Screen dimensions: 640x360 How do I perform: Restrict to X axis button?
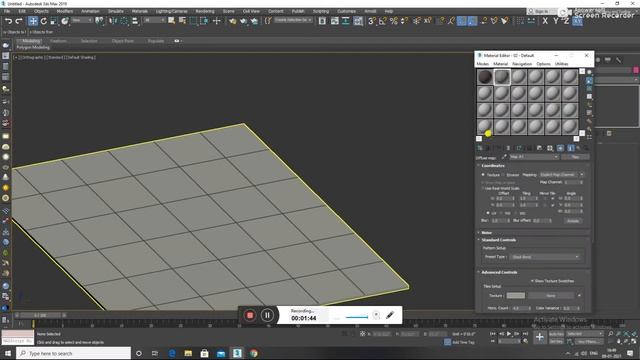click(x=545, y=21)
